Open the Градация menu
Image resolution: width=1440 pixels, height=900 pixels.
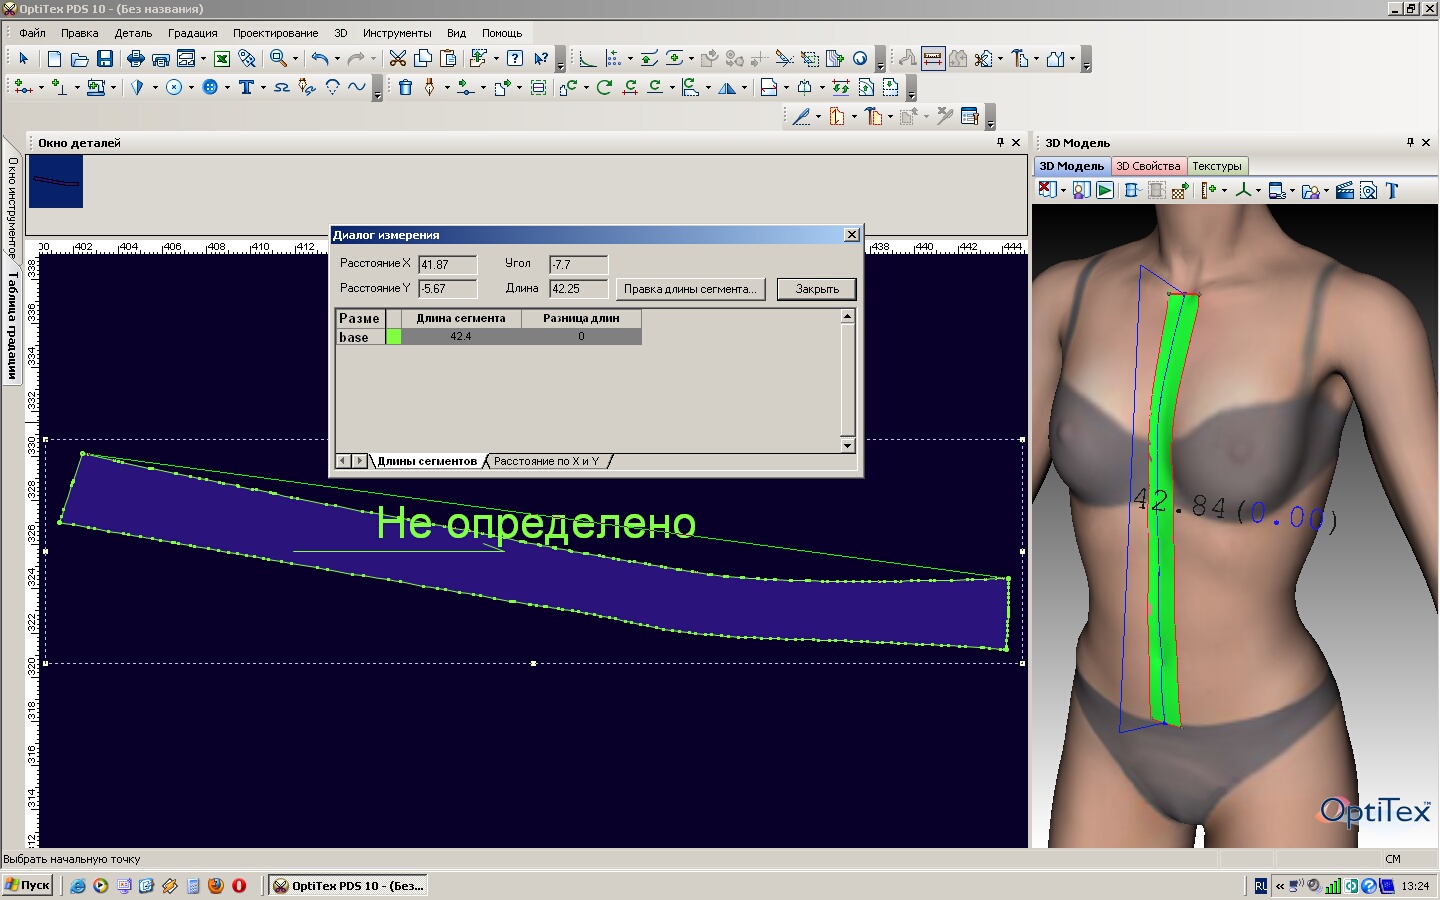[x=192, y=33]
